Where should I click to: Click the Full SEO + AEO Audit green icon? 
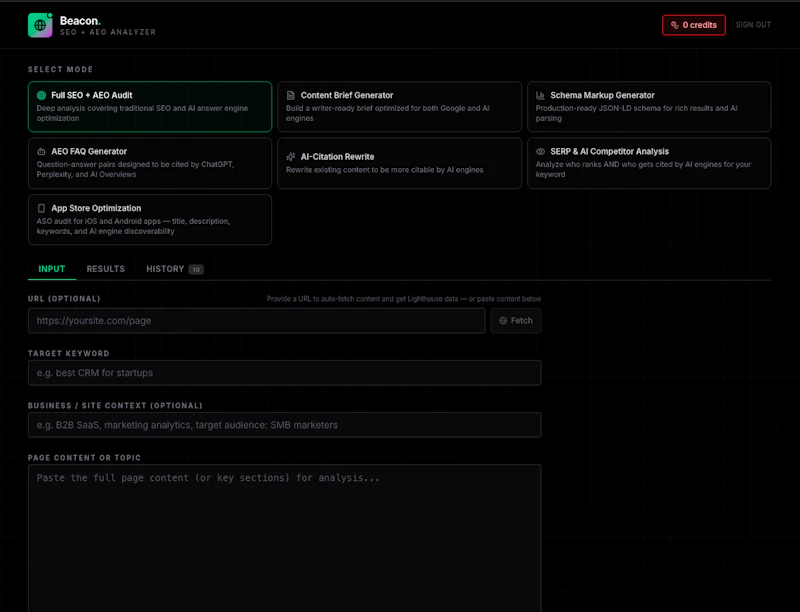41,95
